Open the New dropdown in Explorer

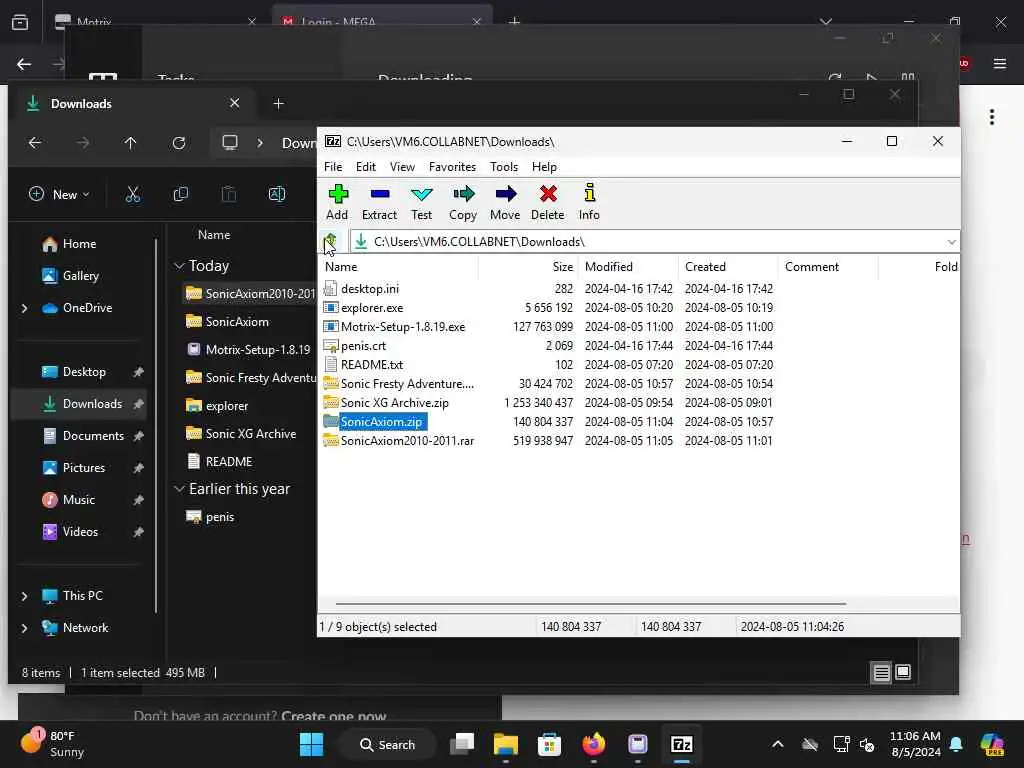[x=59, y=195]
